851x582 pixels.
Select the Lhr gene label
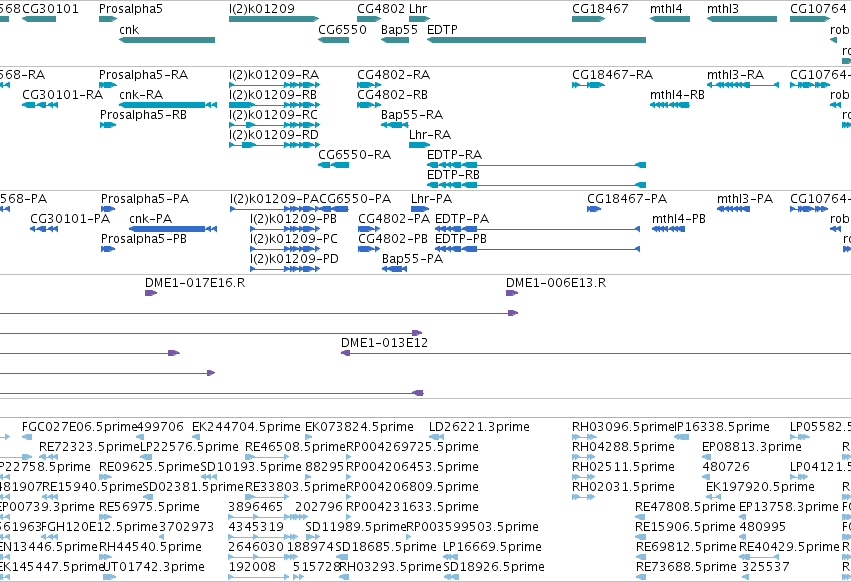tap(418, 9)
